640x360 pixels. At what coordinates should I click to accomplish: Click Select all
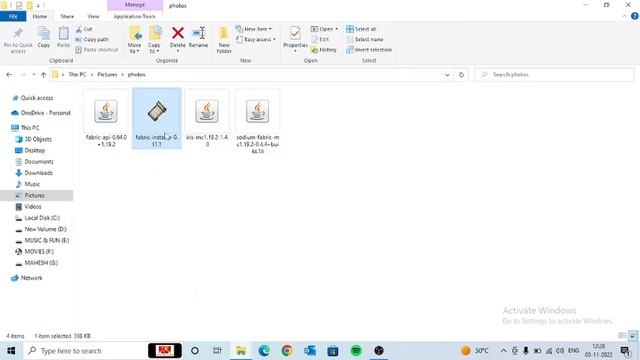click(x=361, y=29)
